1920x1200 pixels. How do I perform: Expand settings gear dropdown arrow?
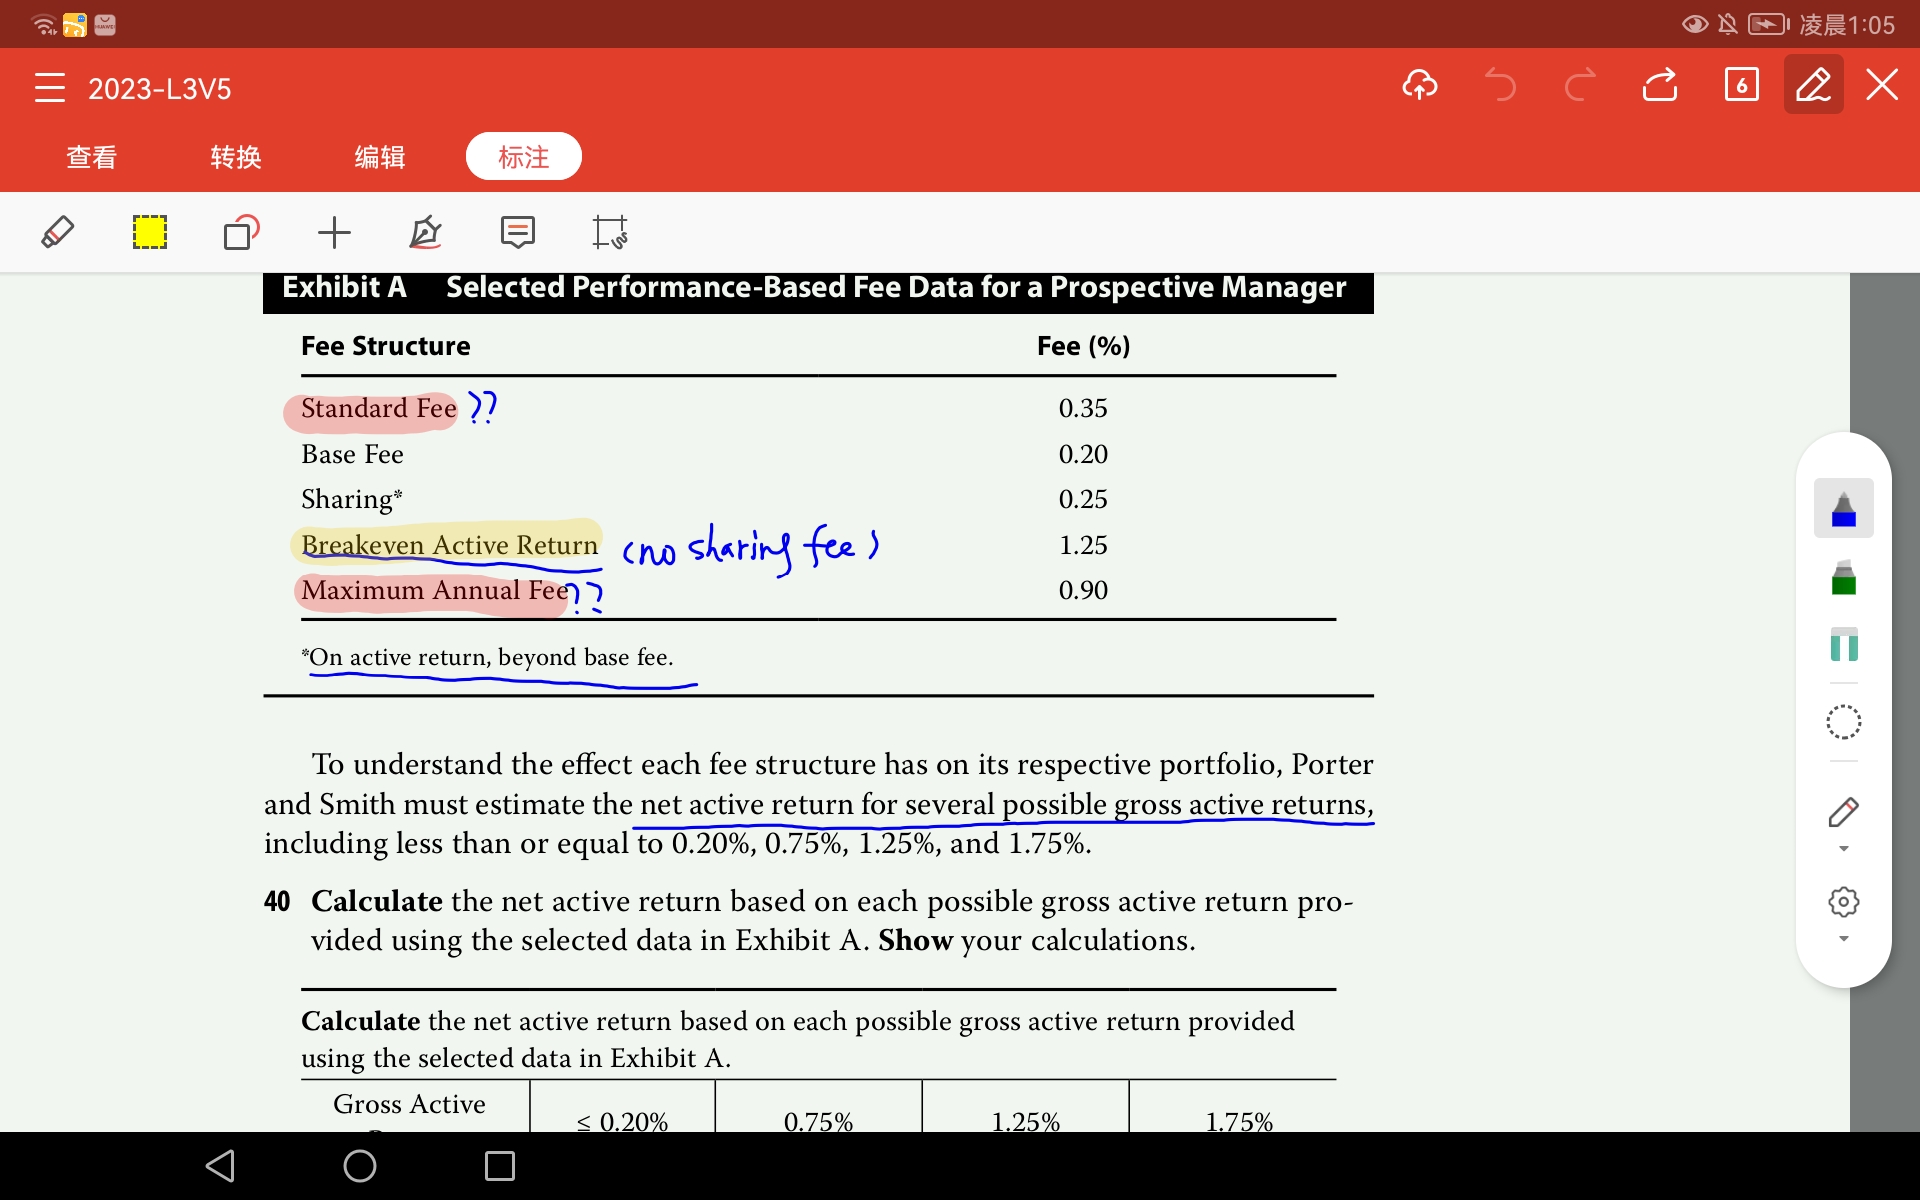tap(1844, 939)
